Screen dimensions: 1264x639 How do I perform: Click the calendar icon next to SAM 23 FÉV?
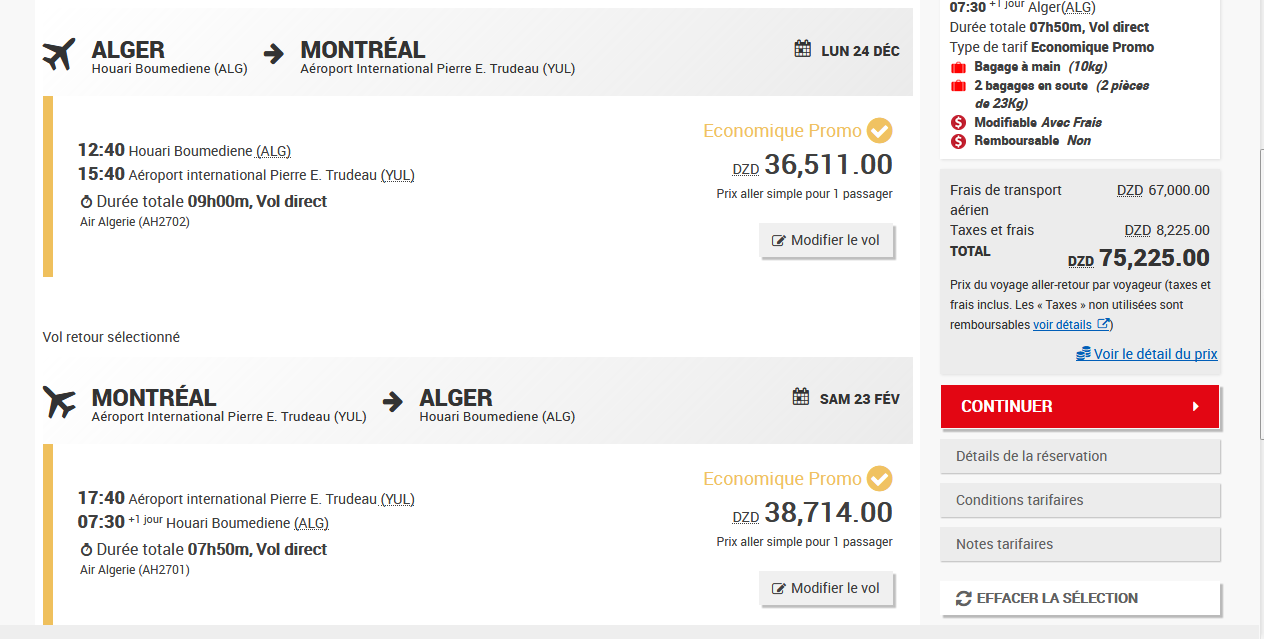pos(801,397)
